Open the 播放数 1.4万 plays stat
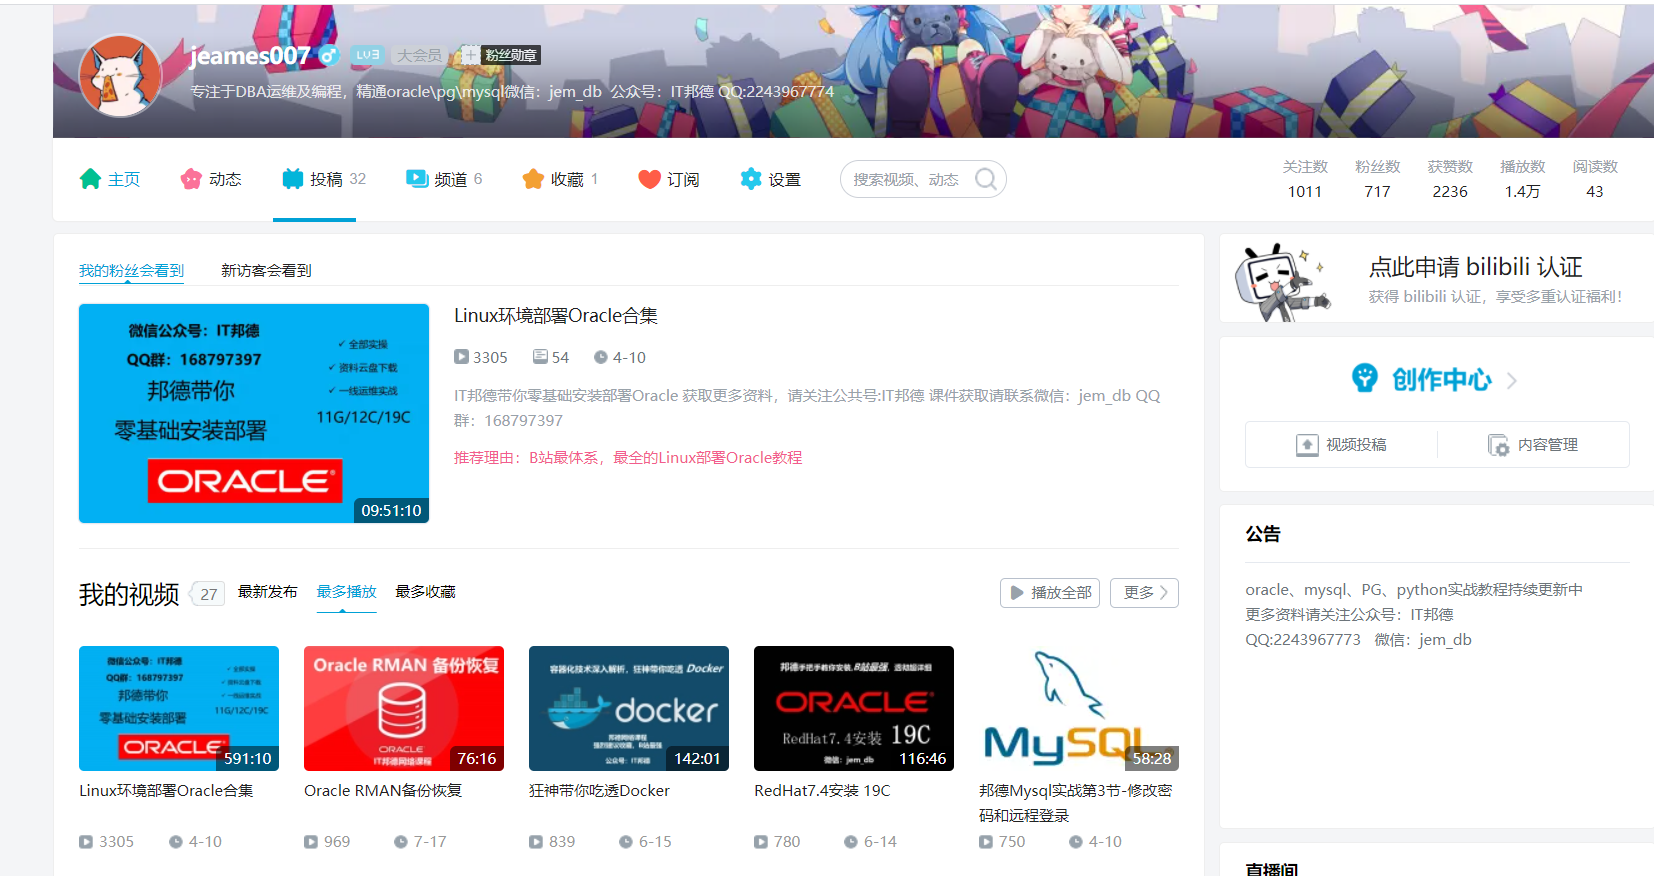 tap(1523, 179)
